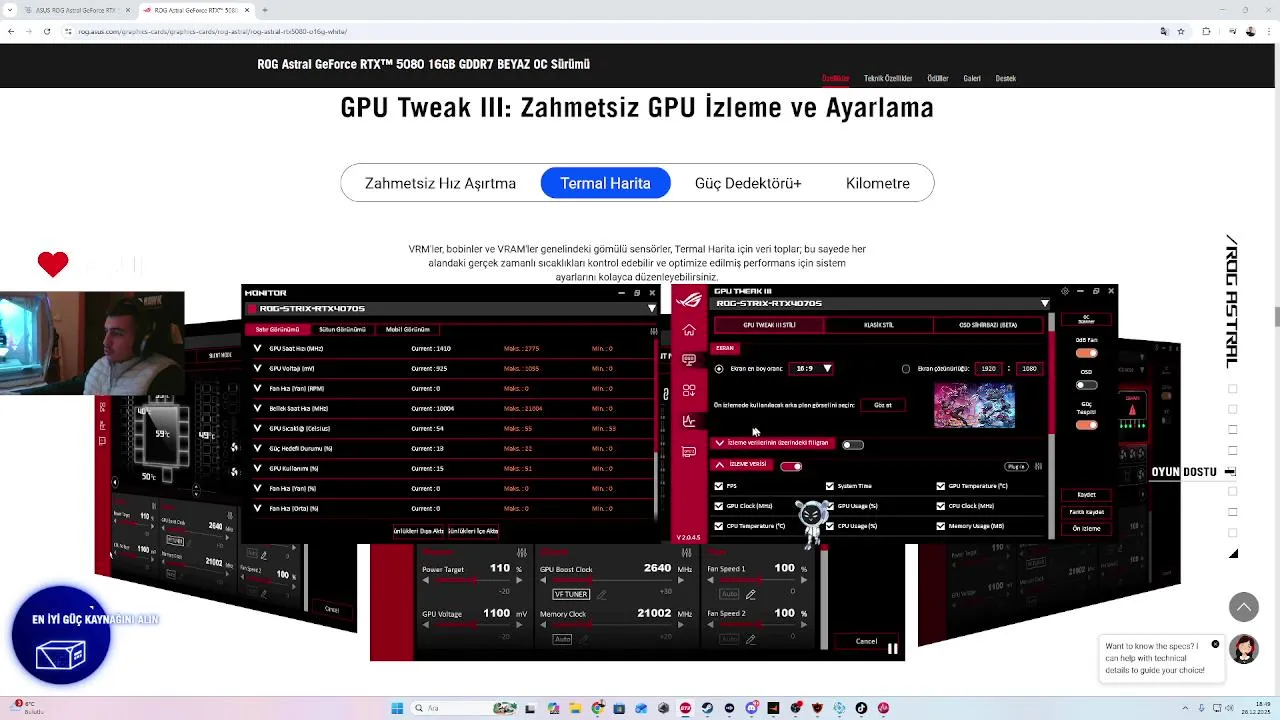1280x720 pixels.
Task: Open Steam from the taskbar
Action: (707, 708)
